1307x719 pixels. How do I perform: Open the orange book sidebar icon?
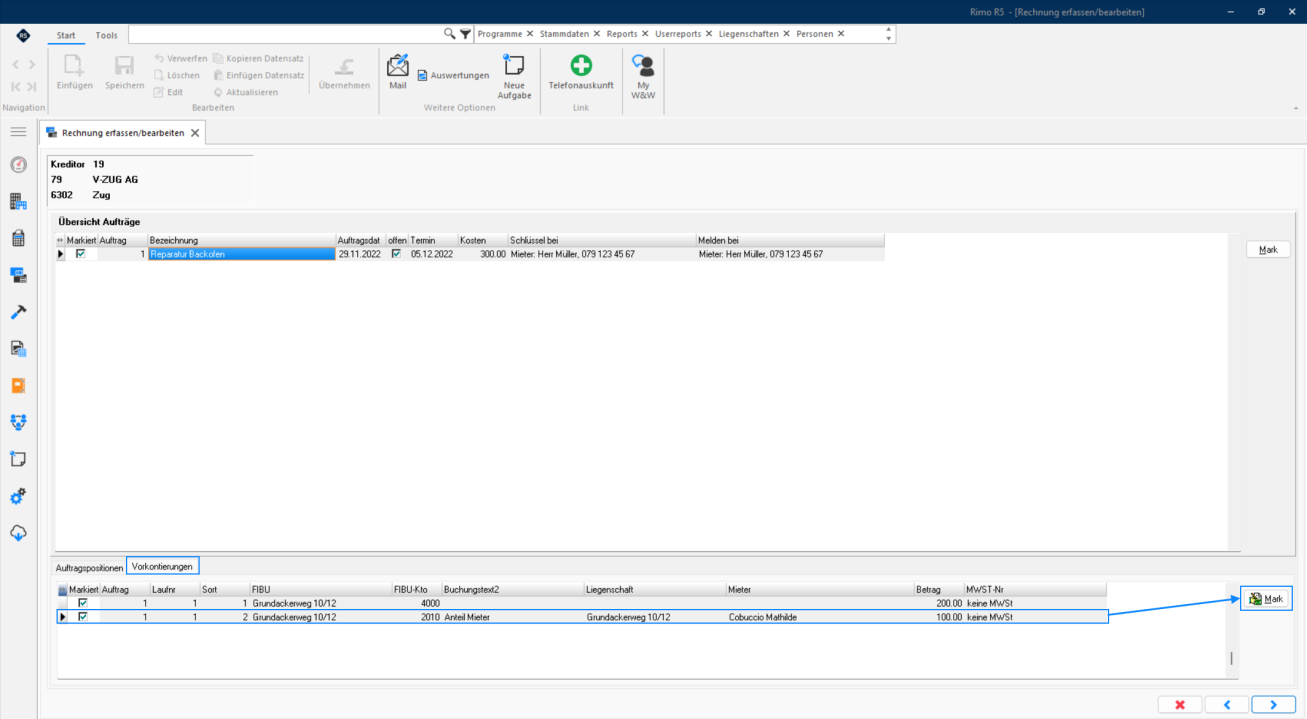point(18,385)
